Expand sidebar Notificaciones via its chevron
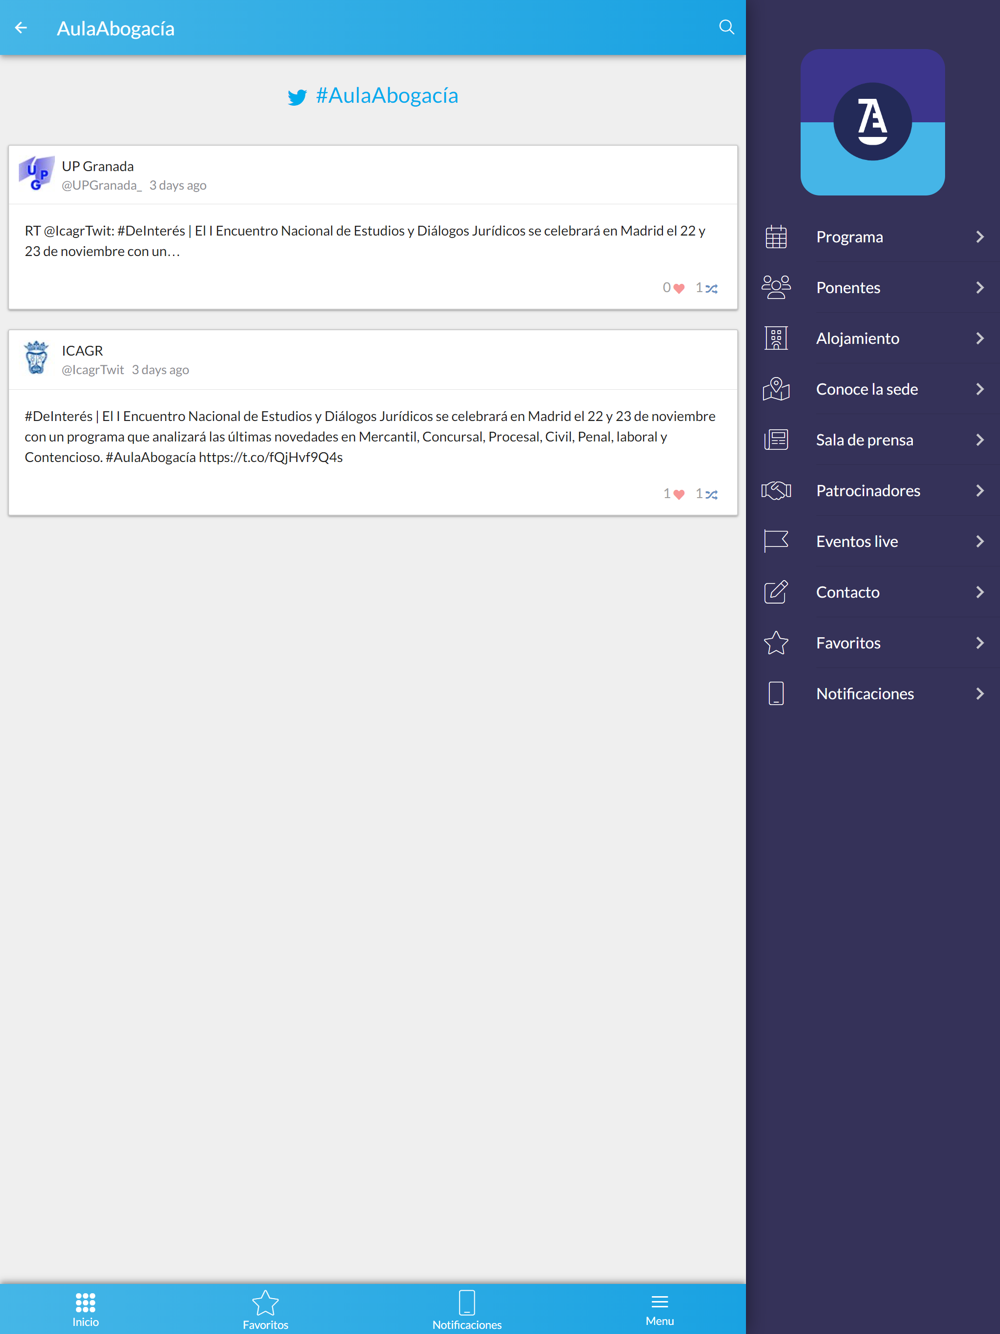The height and width of the screenshot is (1334, 1000). (x=980, y=694)
